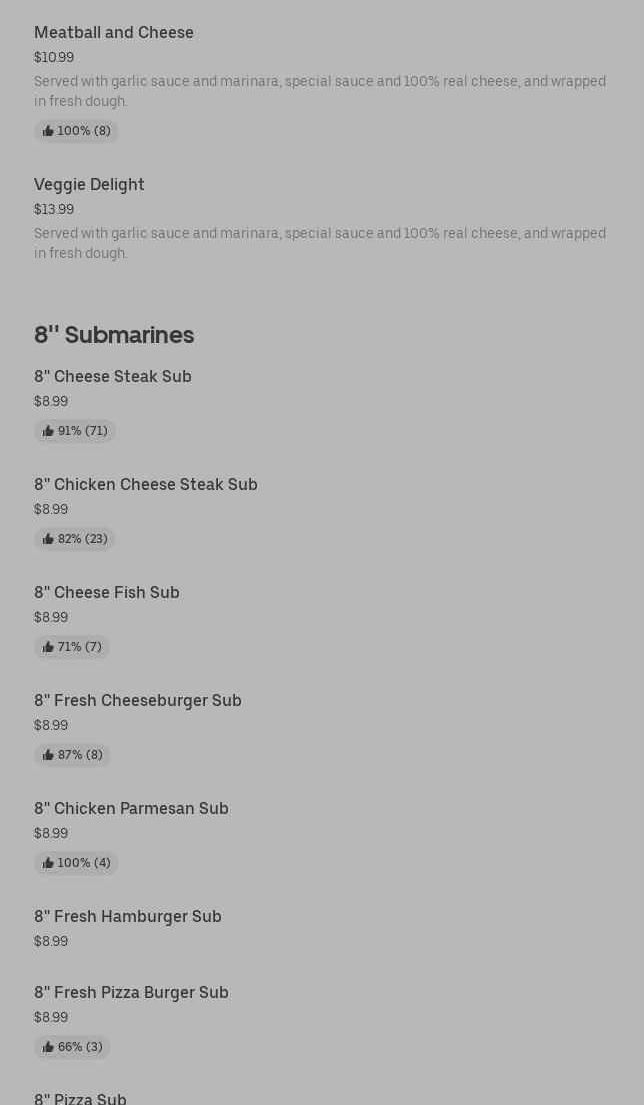Click thumbs-up icon under 8" Fresh Pizza Burger Sub
644x1105 pixels.
point(48,1047)
